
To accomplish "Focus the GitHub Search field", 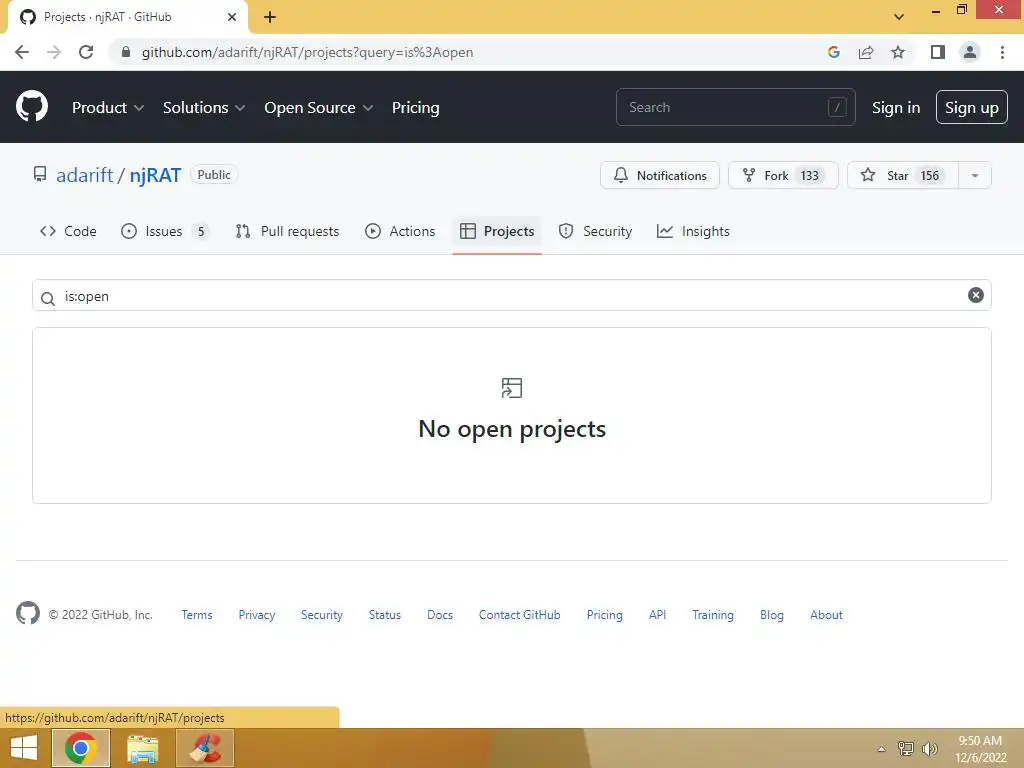I will [x=735, y=107].
